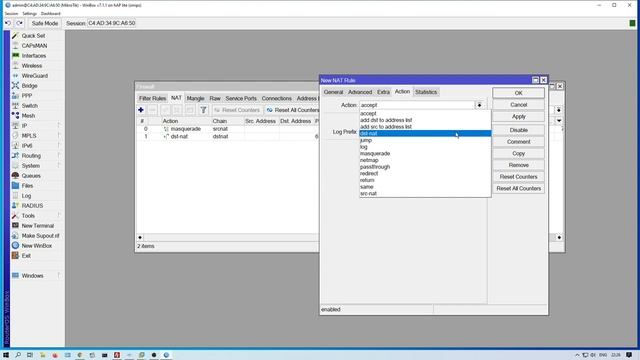Click OK in New NAT Rule
This screenshot has width=640, height=360.
(518, 93)
